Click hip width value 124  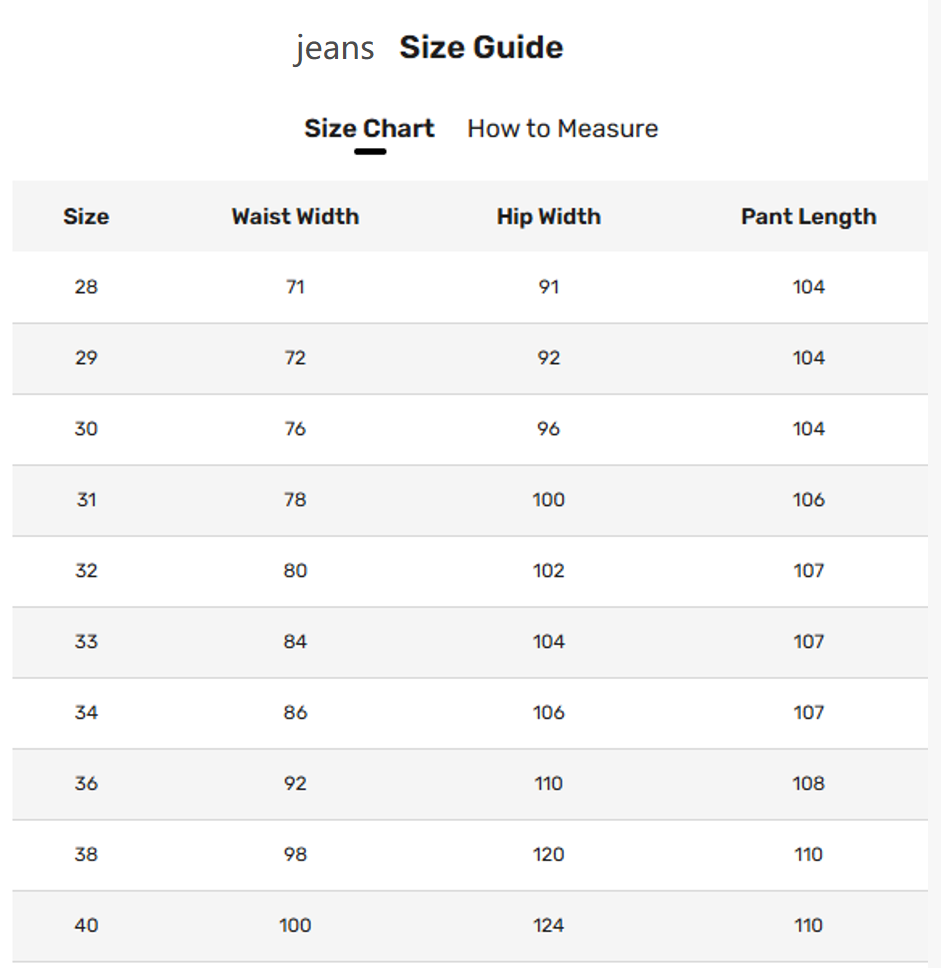tap(548, 926)
